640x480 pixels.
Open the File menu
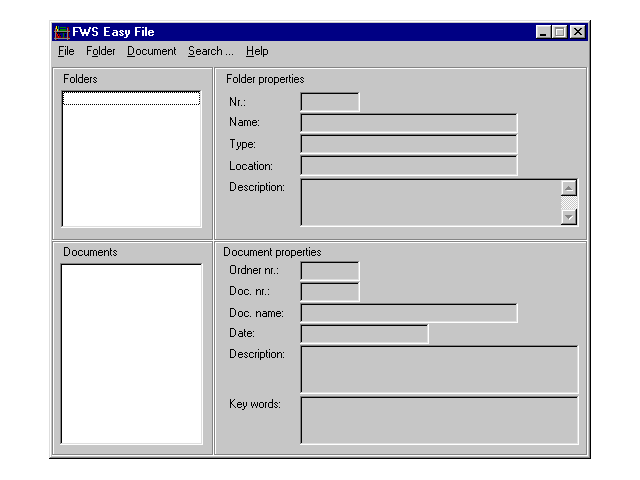pos(66,51)
